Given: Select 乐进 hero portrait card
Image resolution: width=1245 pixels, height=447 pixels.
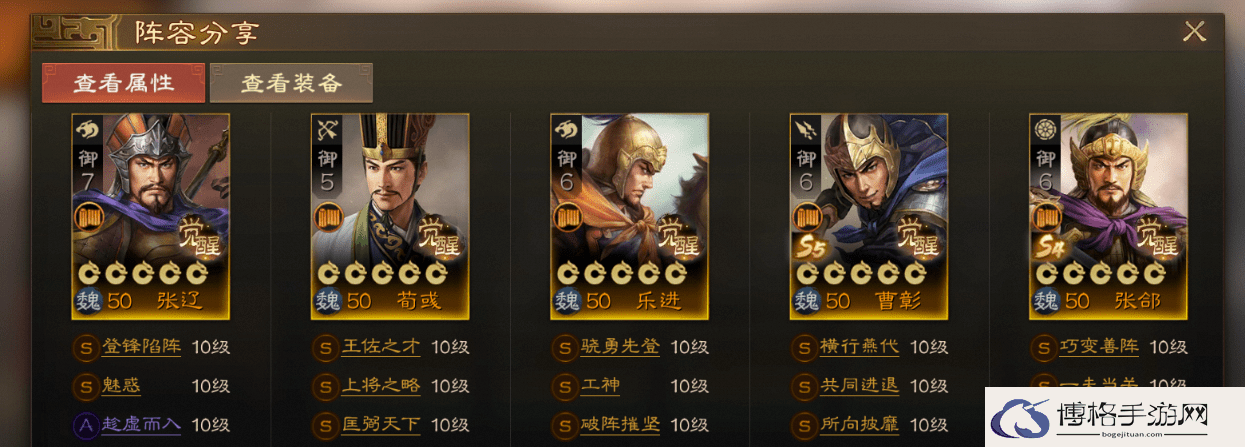Looking at the screenshot, I should click(630, 216).
